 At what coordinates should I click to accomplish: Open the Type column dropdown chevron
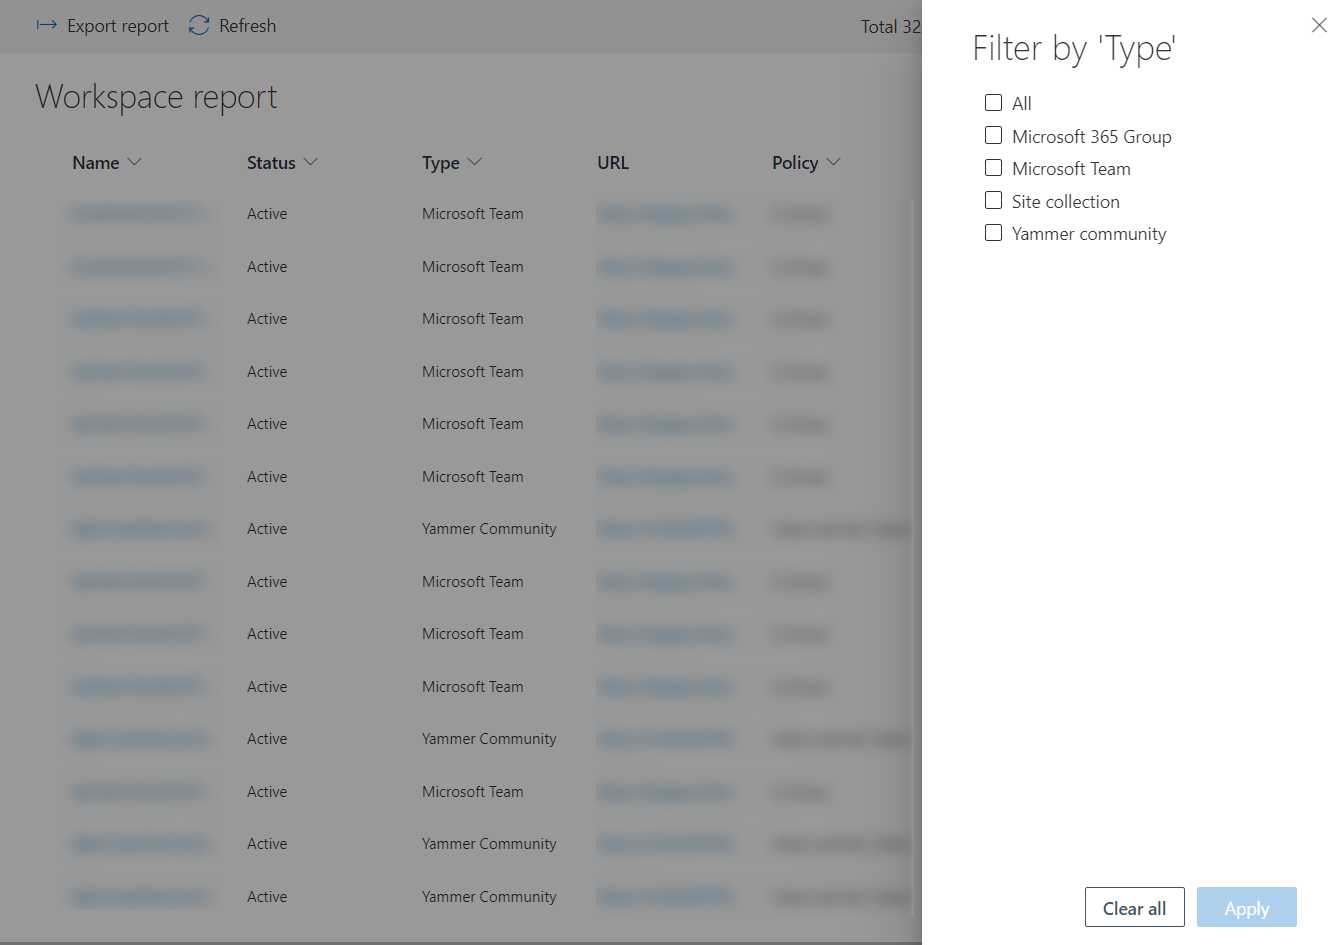click(475, 162)
